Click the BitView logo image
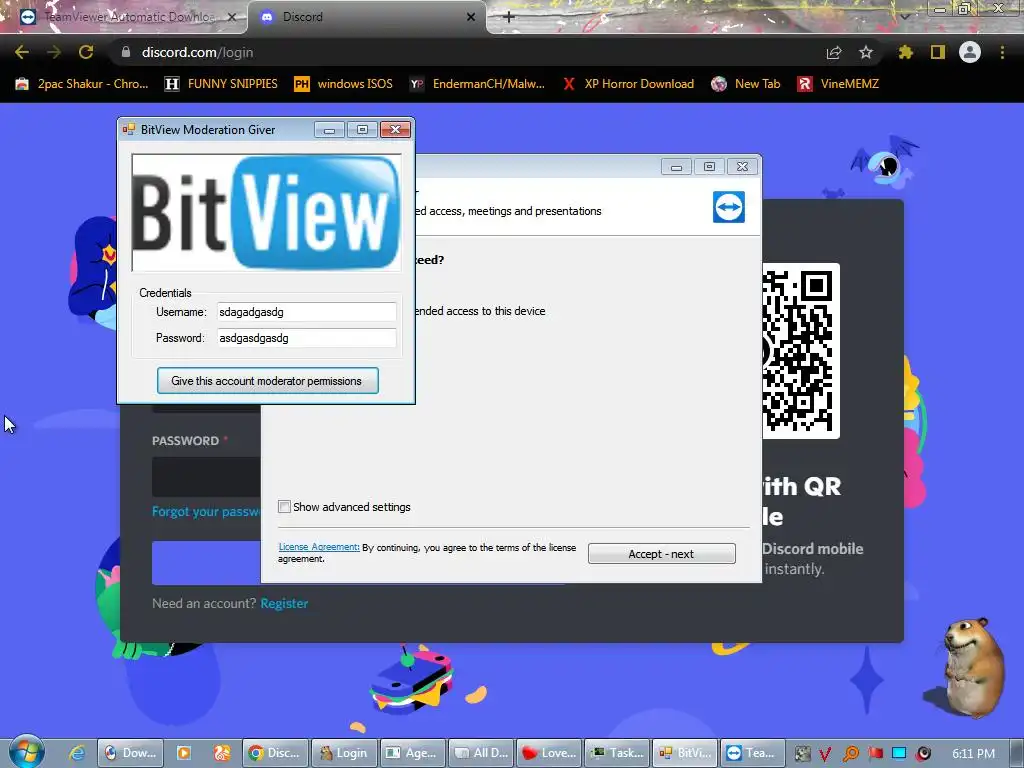Screen dimensions: 1024x768 coord(266,213)
